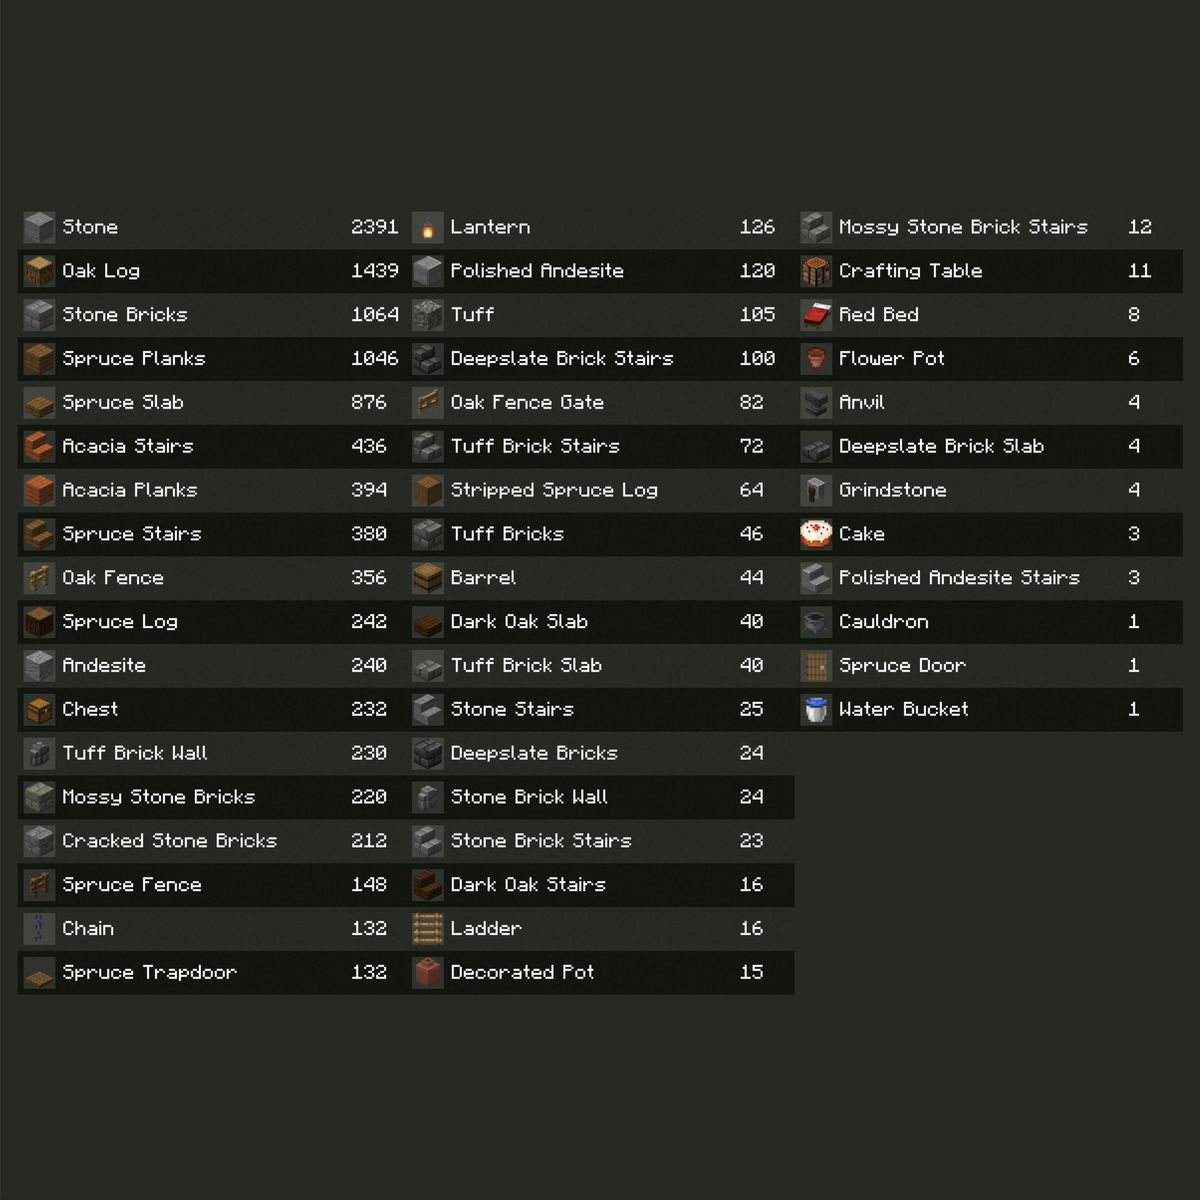Click the Barrel block icon
This screenshot has height=1200, width=1200.
[x=428, y=578]
